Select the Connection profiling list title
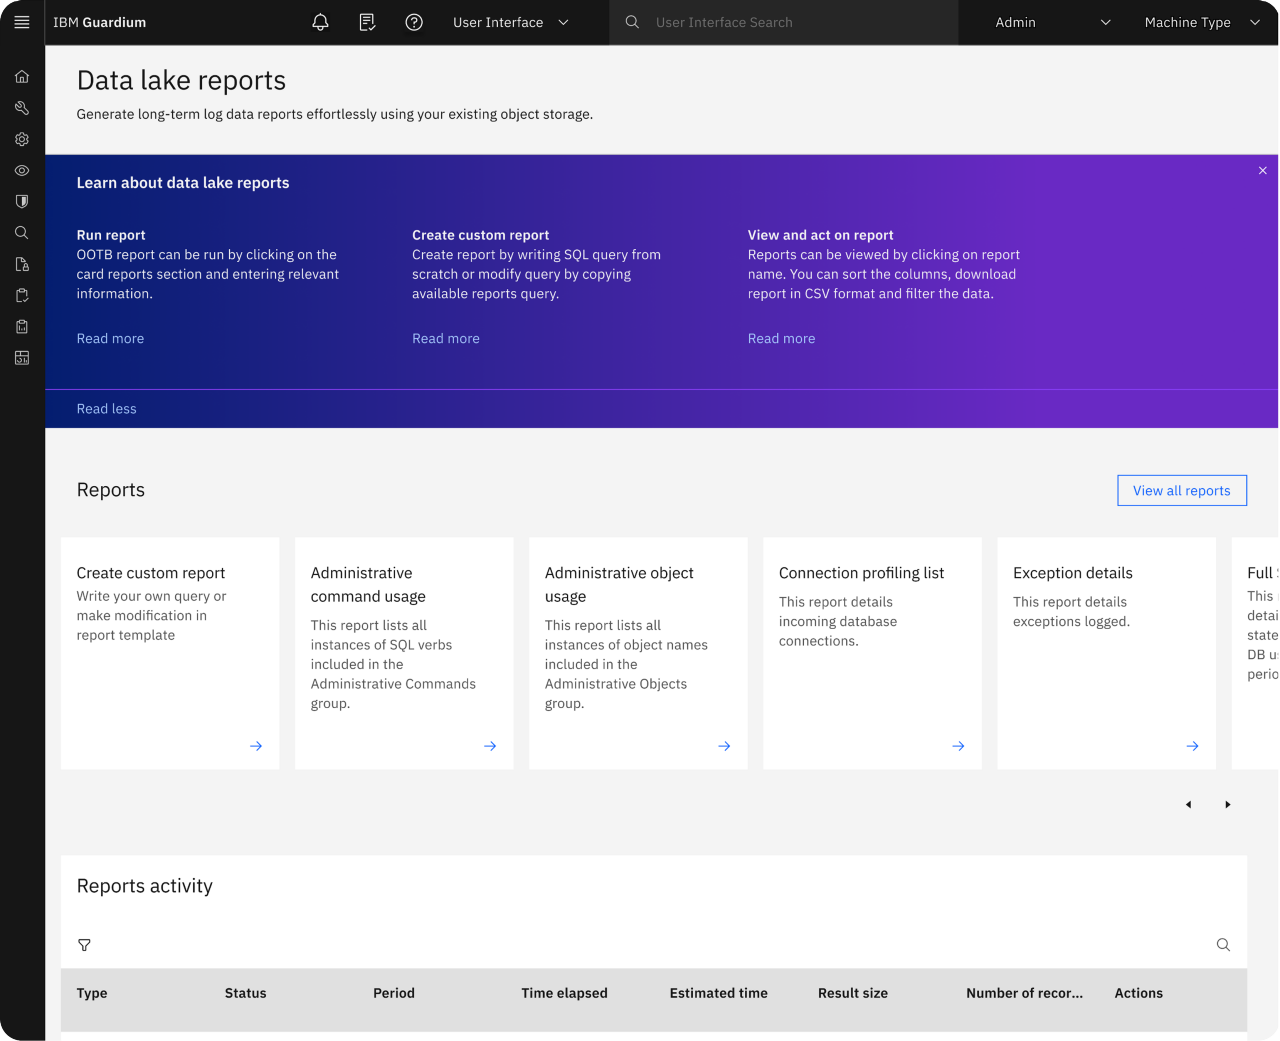 tap(861, 573)
